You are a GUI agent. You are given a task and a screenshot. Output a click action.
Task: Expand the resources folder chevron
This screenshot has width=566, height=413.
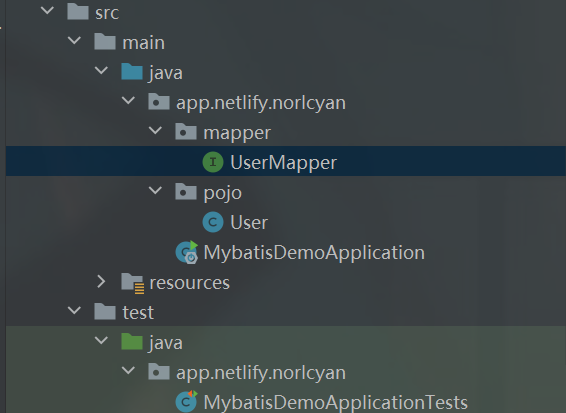point(101,282)
